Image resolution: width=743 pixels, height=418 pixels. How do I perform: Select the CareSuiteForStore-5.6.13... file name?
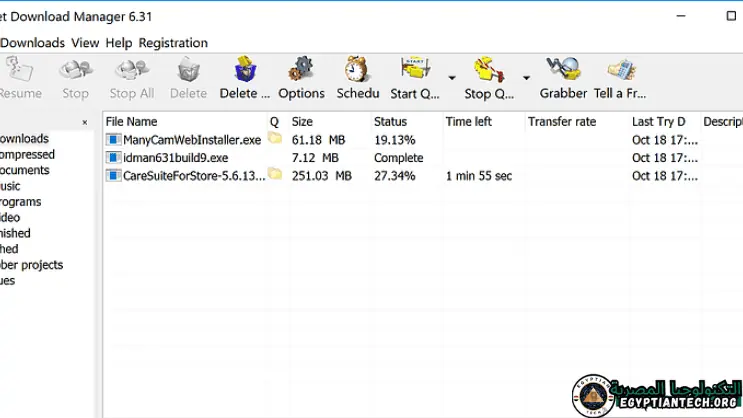point(194,176)
